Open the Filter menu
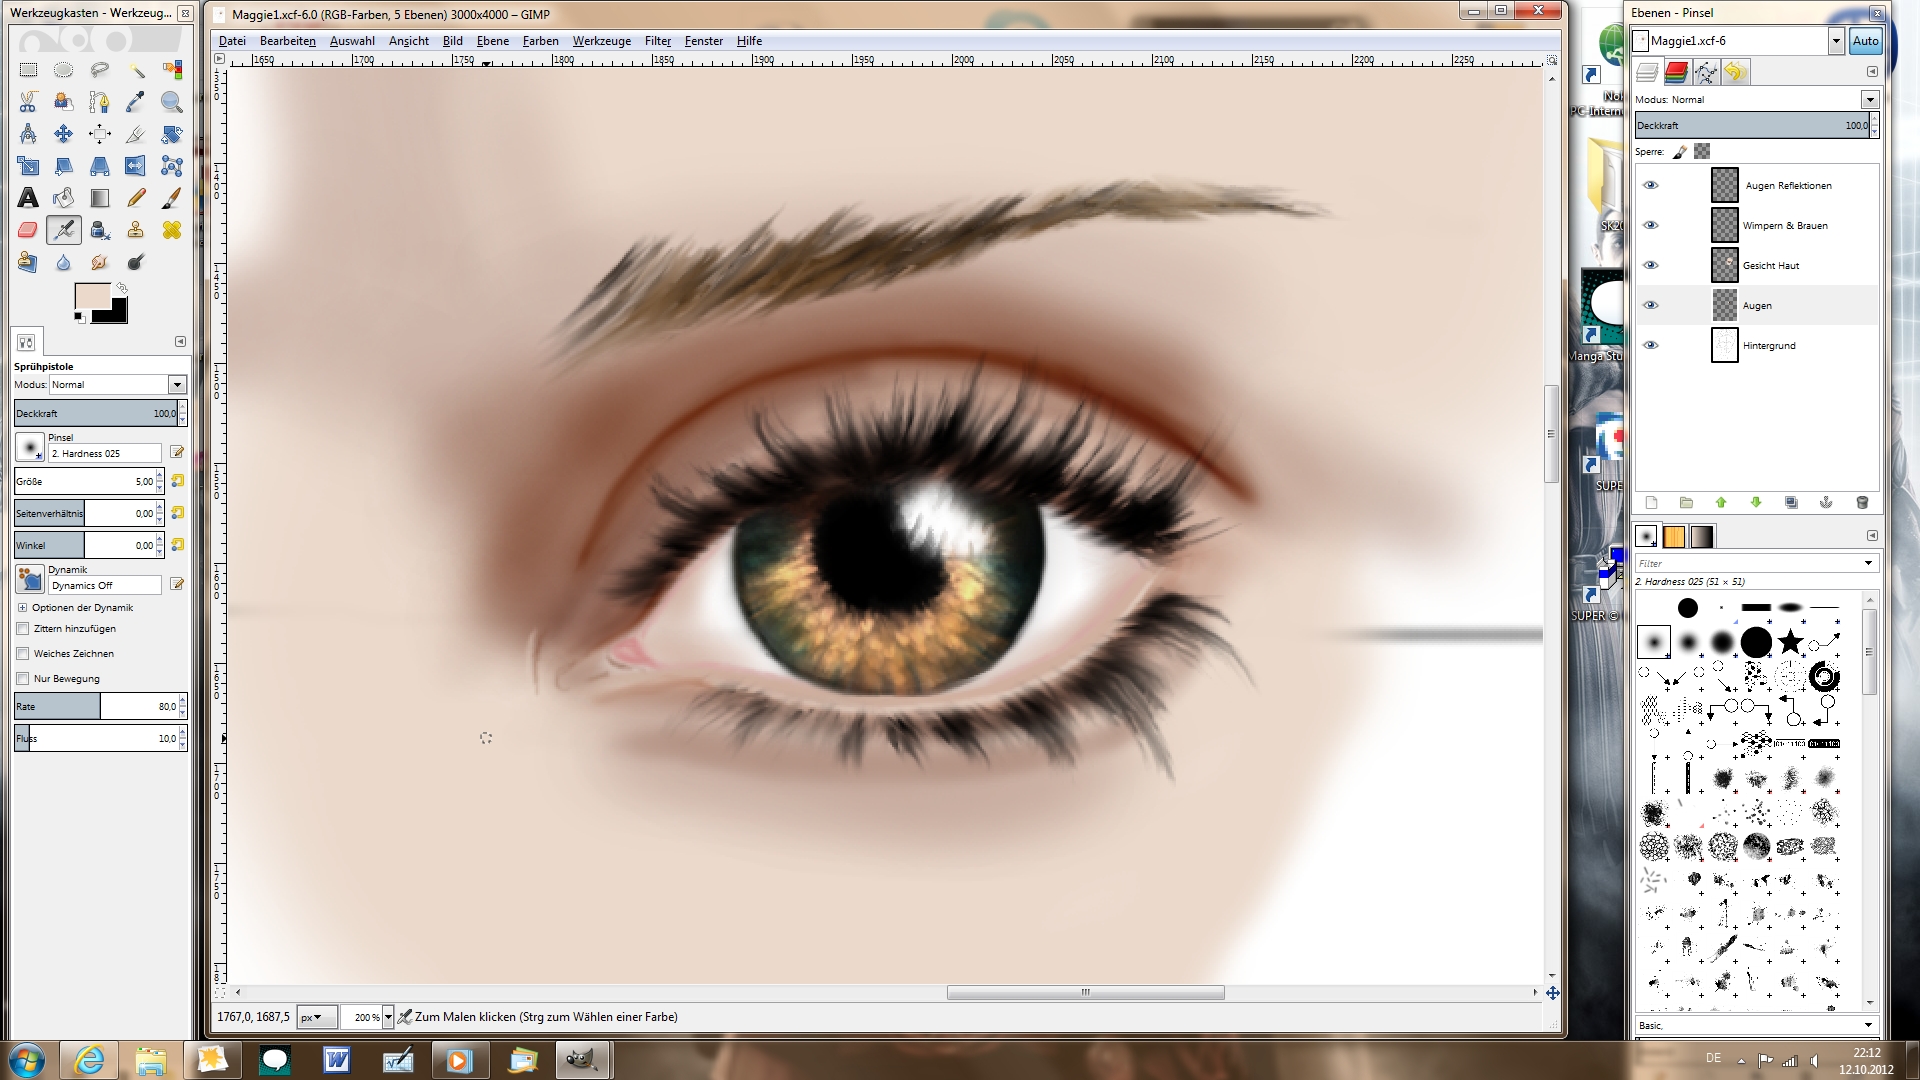This screenshot has height=1080, width=1920. coord(658,41)
